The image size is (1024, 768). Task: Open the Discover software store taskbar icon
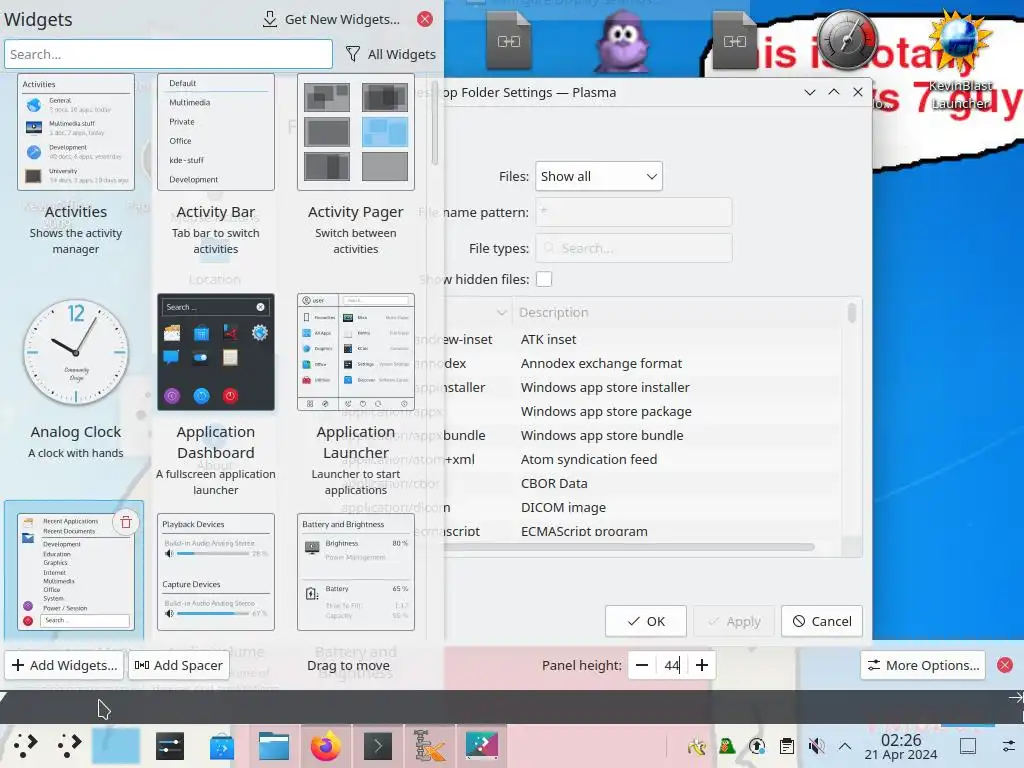[221, 745]
